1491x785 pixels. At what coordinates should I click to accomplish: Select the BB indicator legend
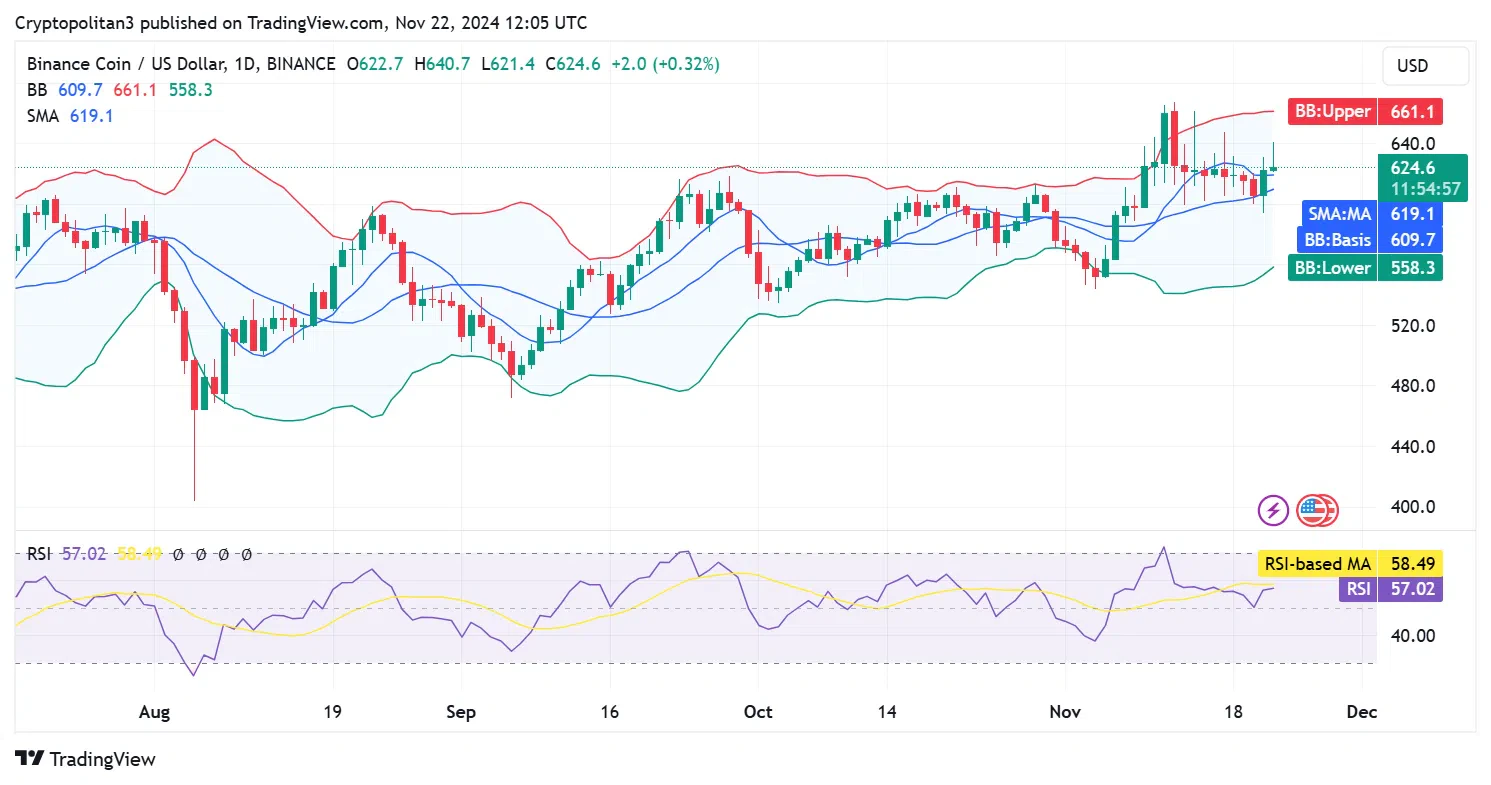click(120, 90)
